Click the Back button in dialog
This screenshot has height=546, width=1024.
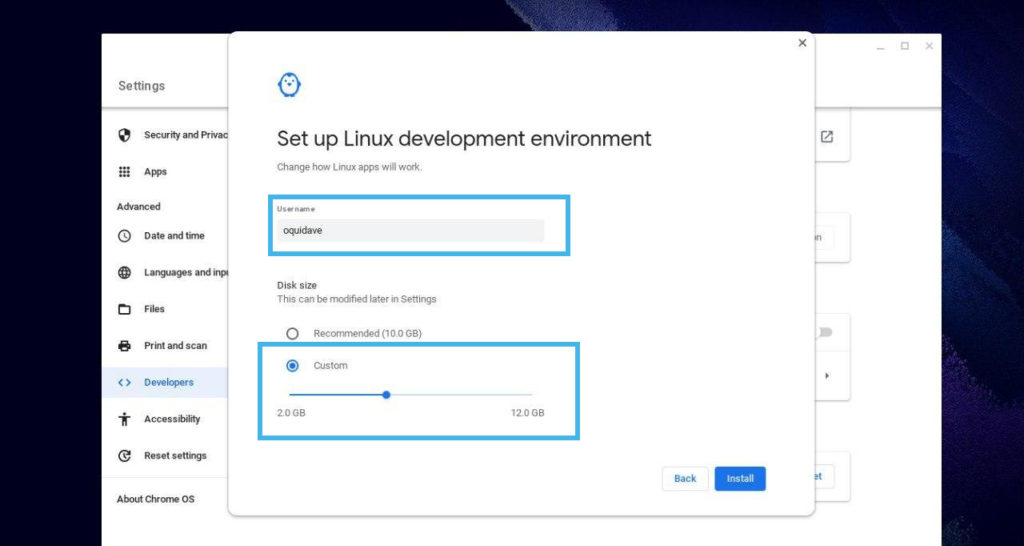(685, 479)
